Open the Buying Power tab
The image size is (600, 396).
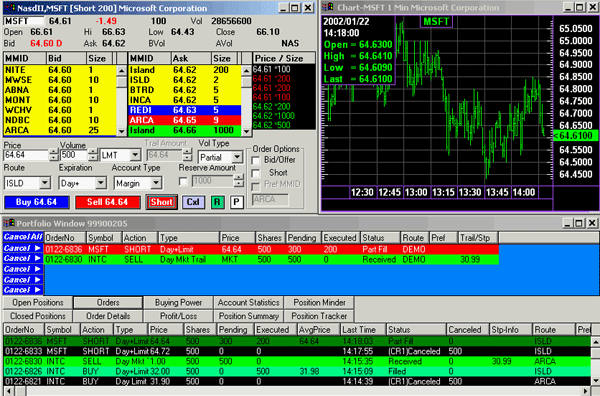(x=178, y=303)
